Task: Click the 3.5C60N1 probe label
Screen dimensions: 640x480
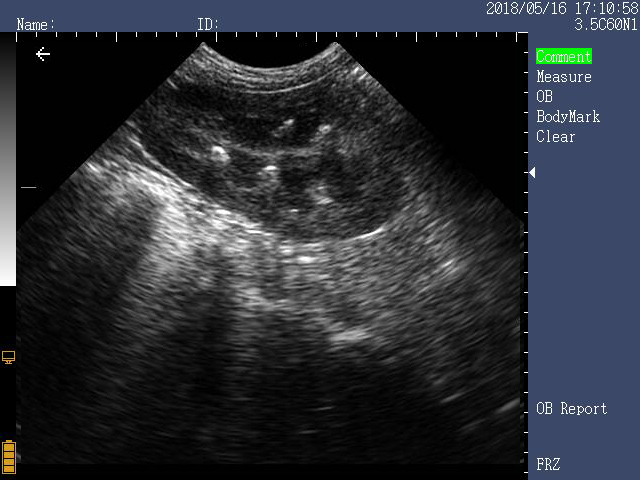Action: click(605, 24)
